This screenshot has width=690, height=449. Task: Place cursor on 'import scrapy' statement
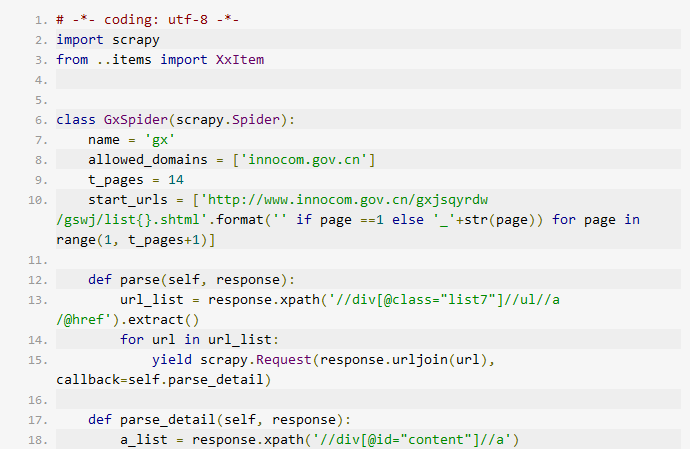(107, 40)
